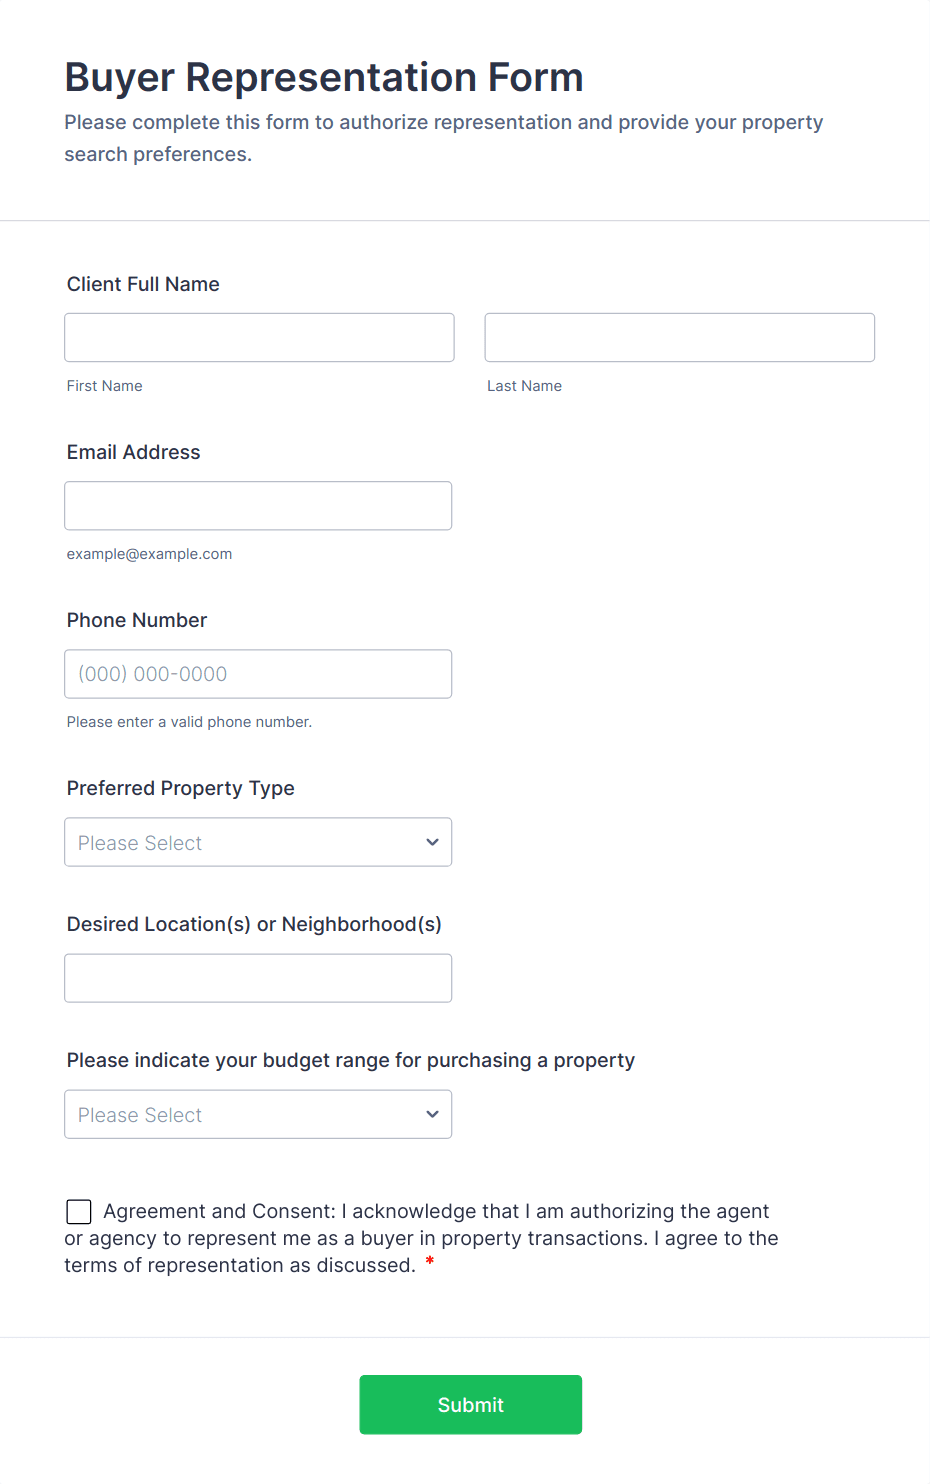Click the chevron arrow in Property Type dropdown

[x=432, y=842]
